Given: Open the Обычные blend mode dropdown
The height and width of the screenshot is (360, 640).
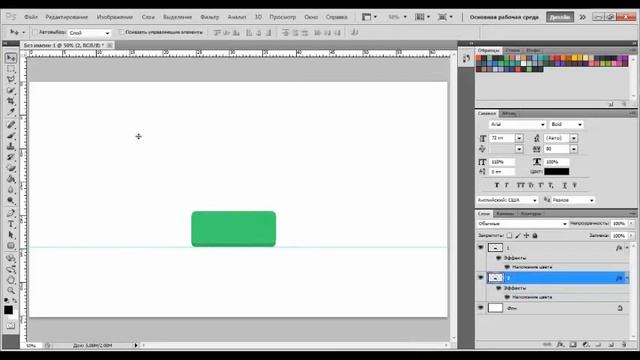Looking at the screenshot, I should tap(522, 224).
